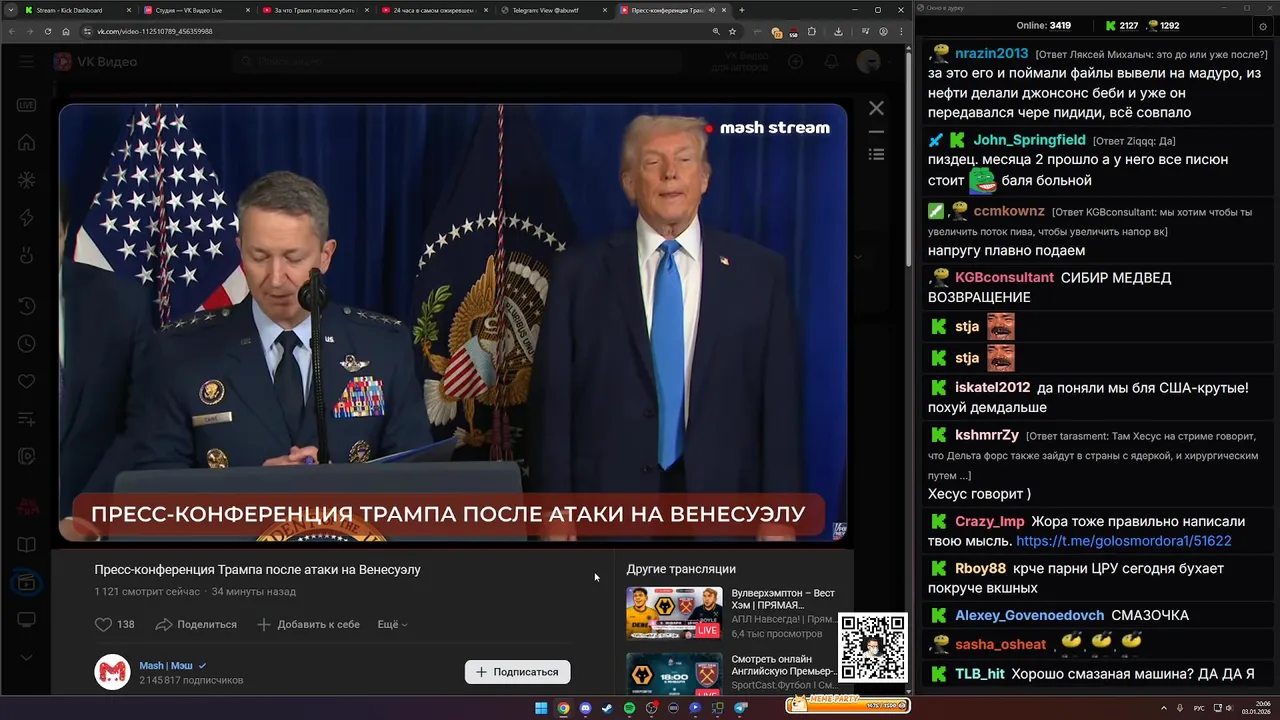
Task: Open Смотреть онлайн Английскую Премьер stream thumbnail
Action: (674, 673)
